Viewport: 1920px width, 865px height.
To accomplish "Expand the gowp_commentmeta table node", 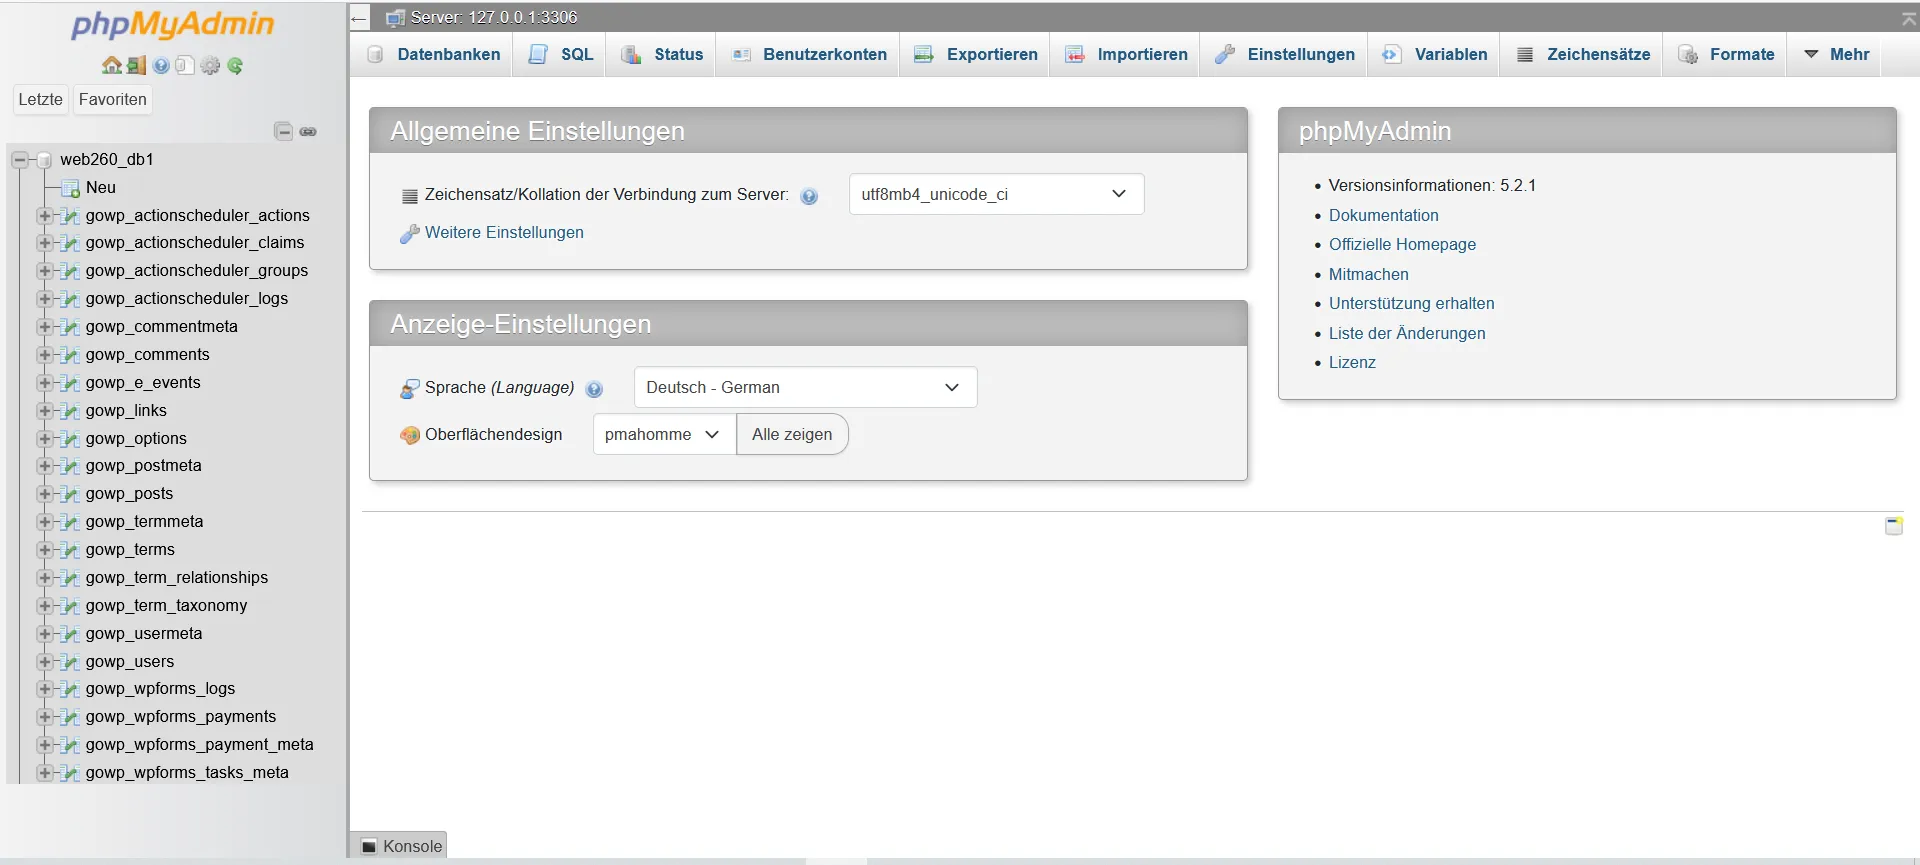I will [44, 327].
